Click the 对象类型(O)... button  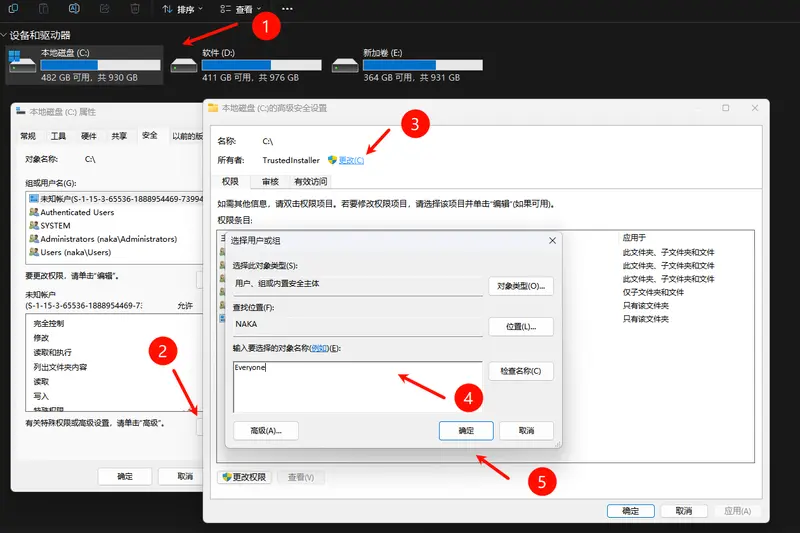[521, 286]
